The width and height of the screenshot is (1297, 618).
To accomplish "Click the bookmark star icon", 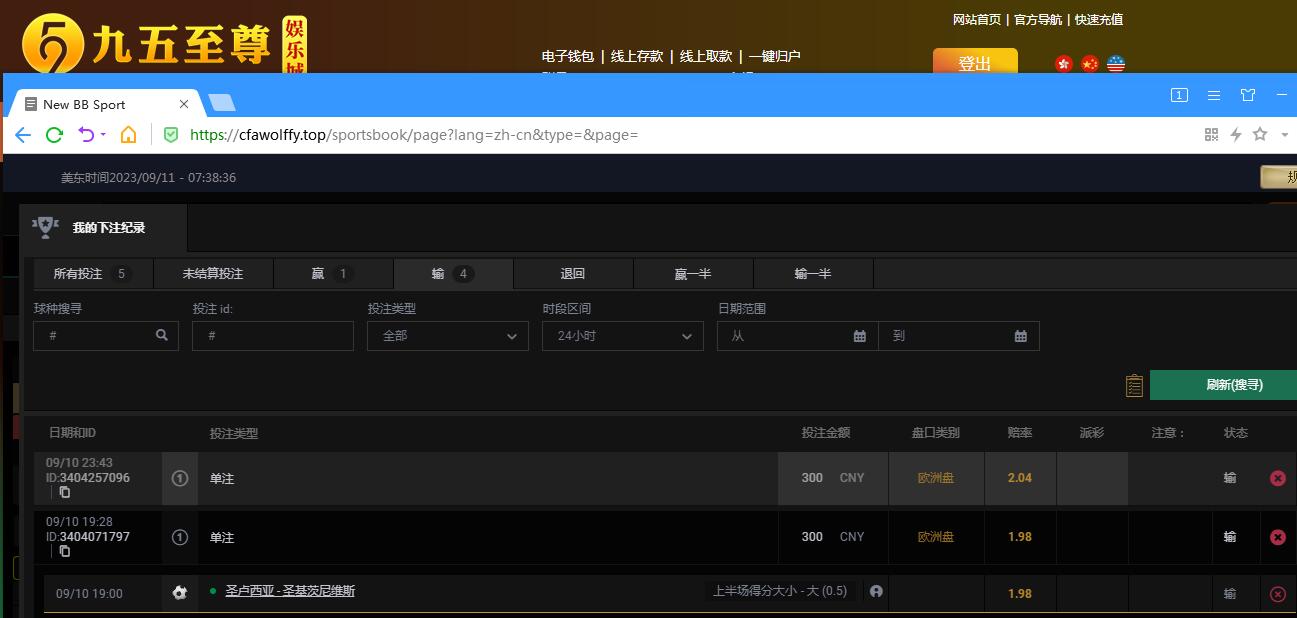I will (x=1260, y=134).
